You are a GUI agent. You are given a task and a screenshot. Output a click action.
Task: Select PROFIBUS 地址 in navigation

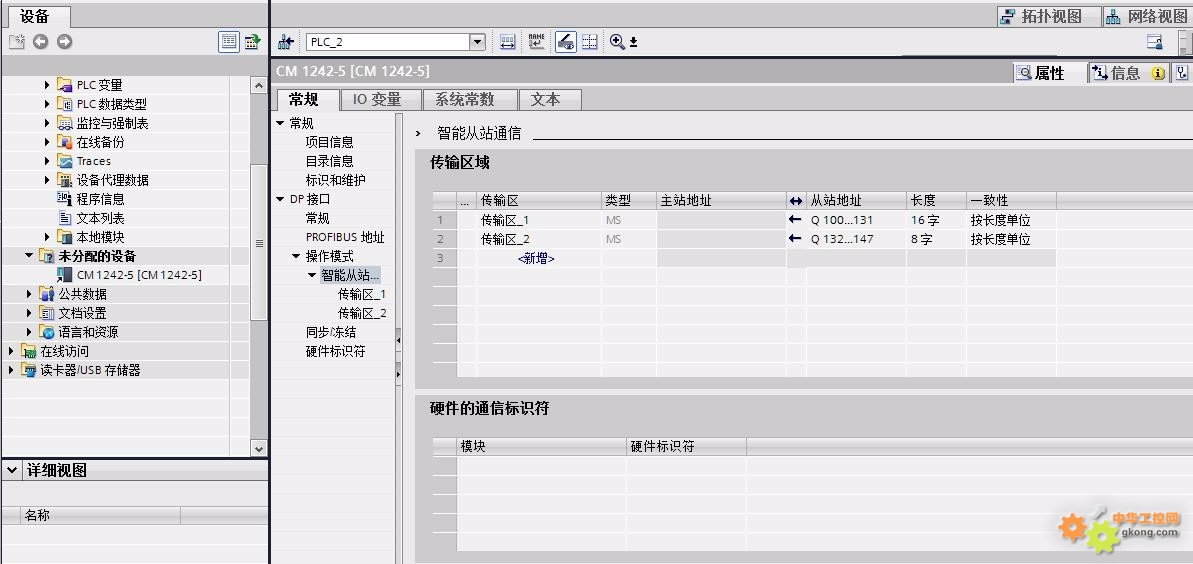(345, 237)
